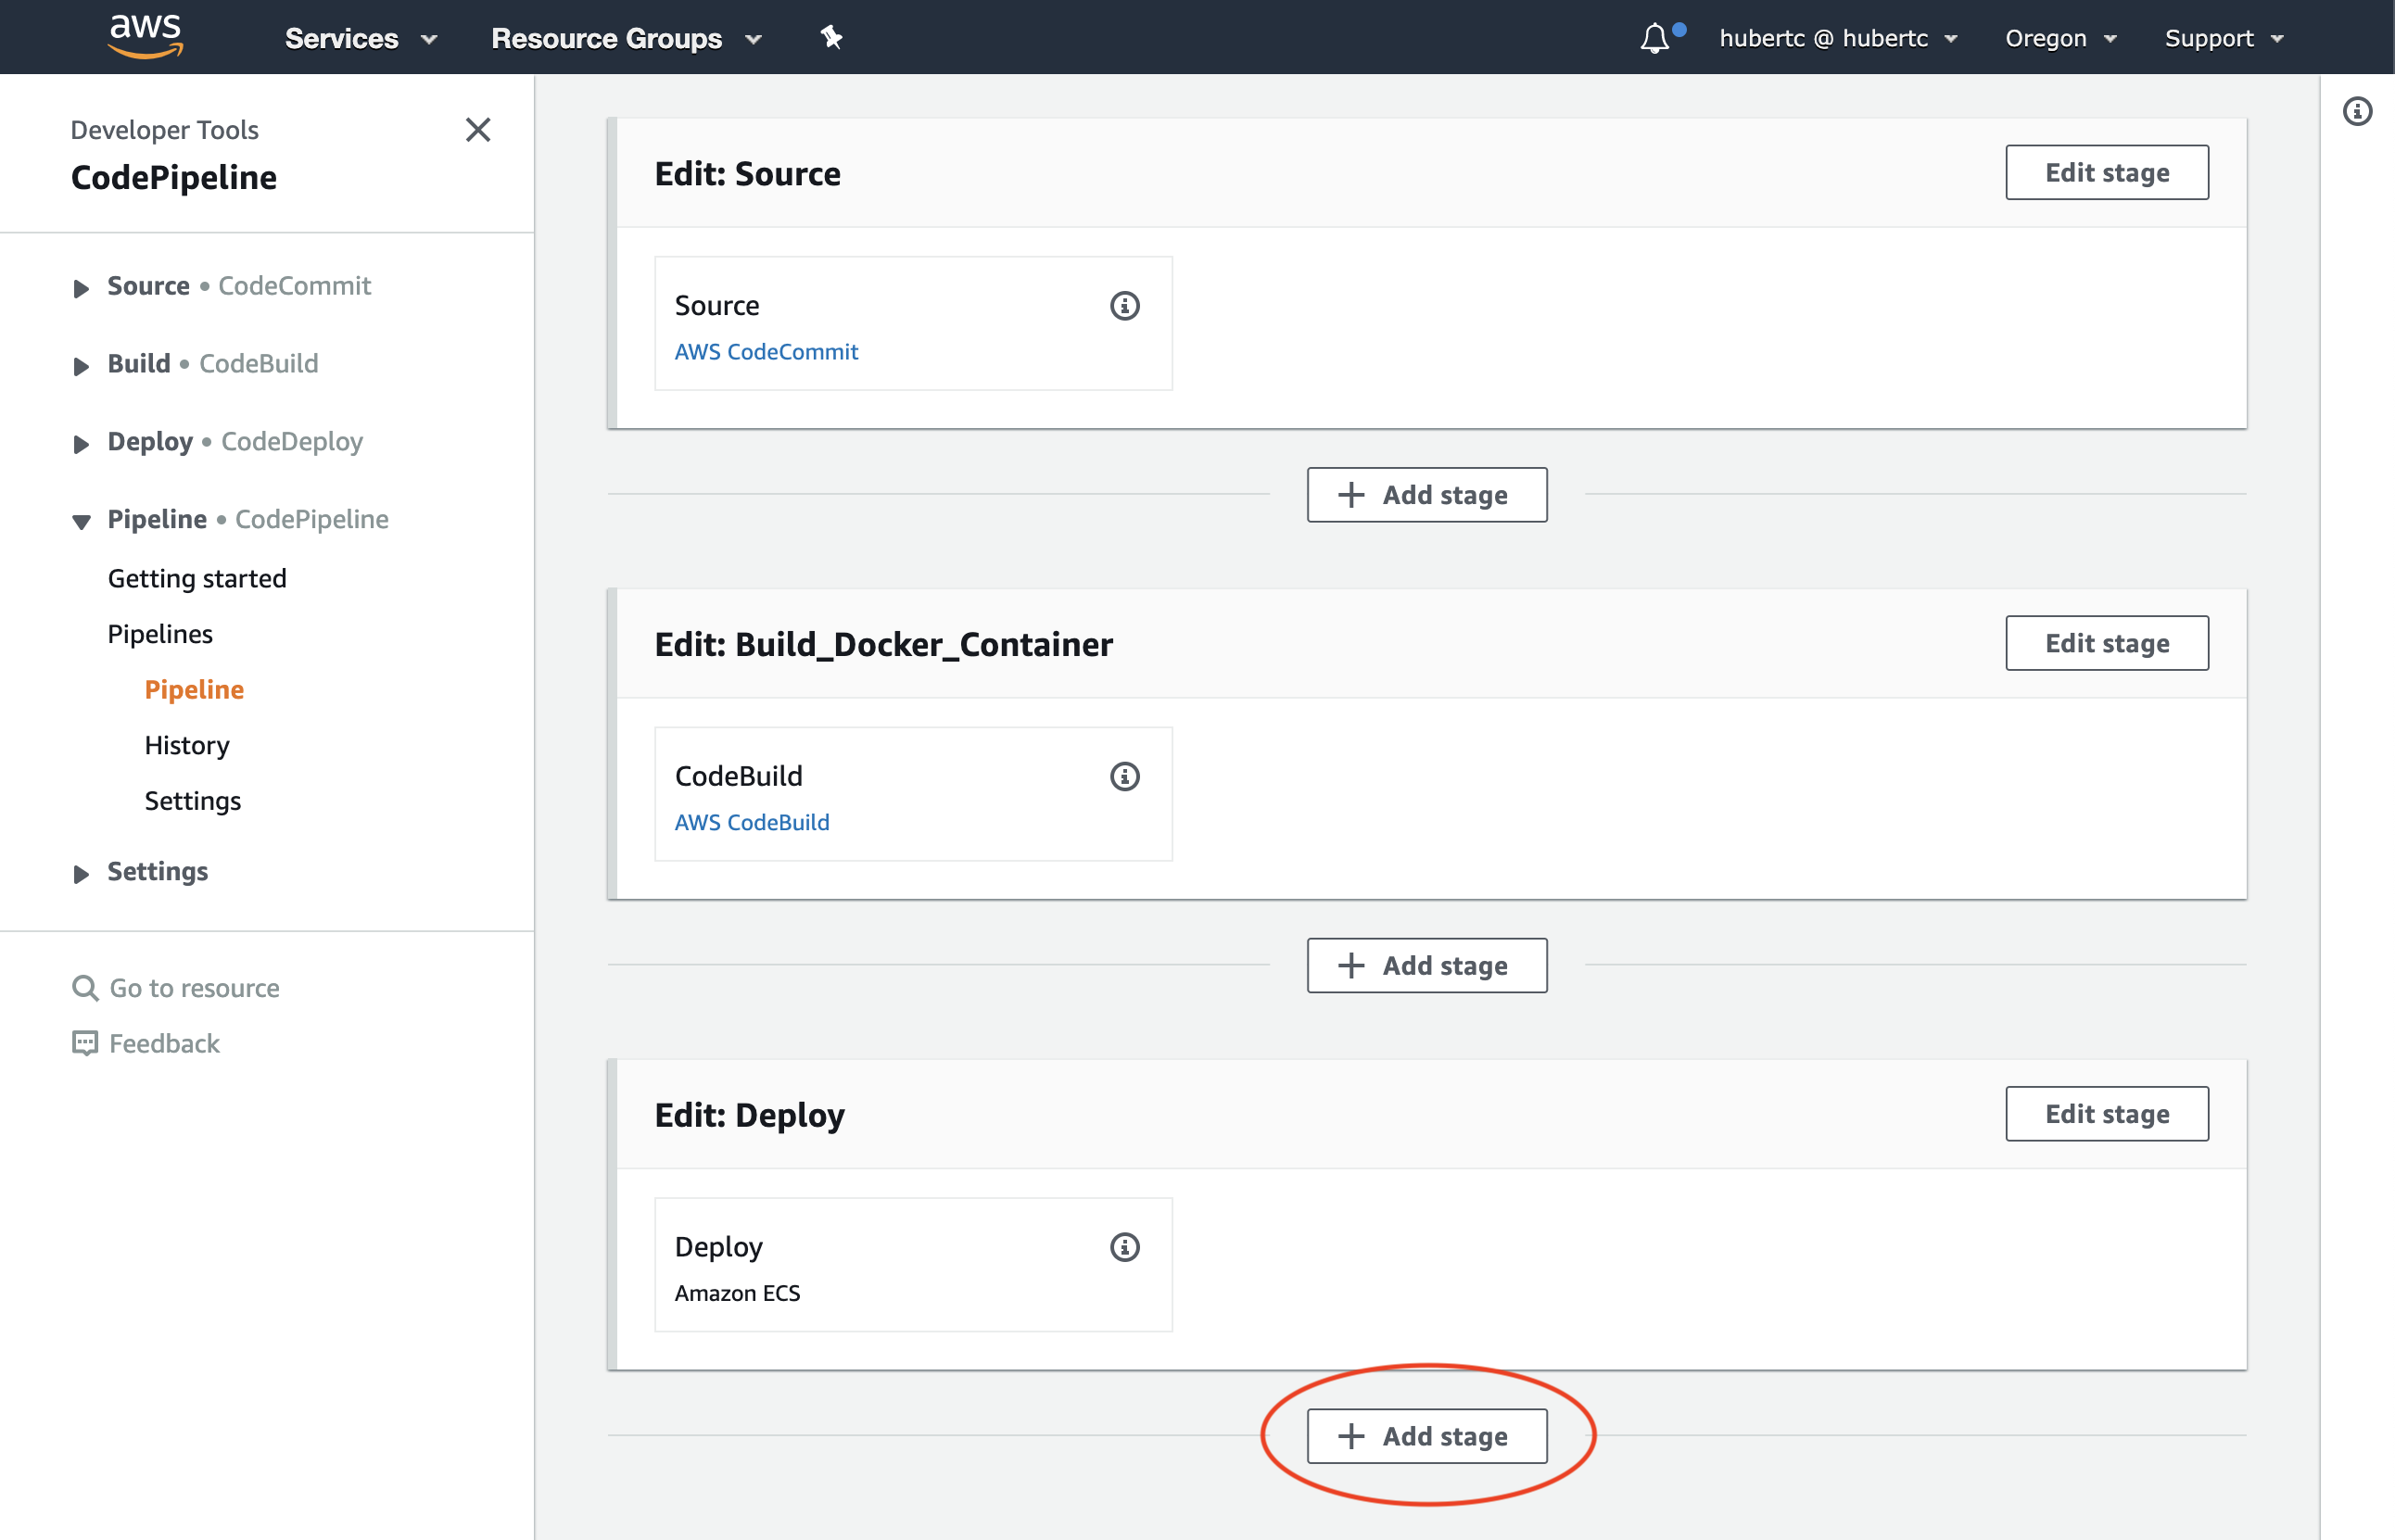
Task: Open the page info panel icon
Action: tap(2357, 111)
